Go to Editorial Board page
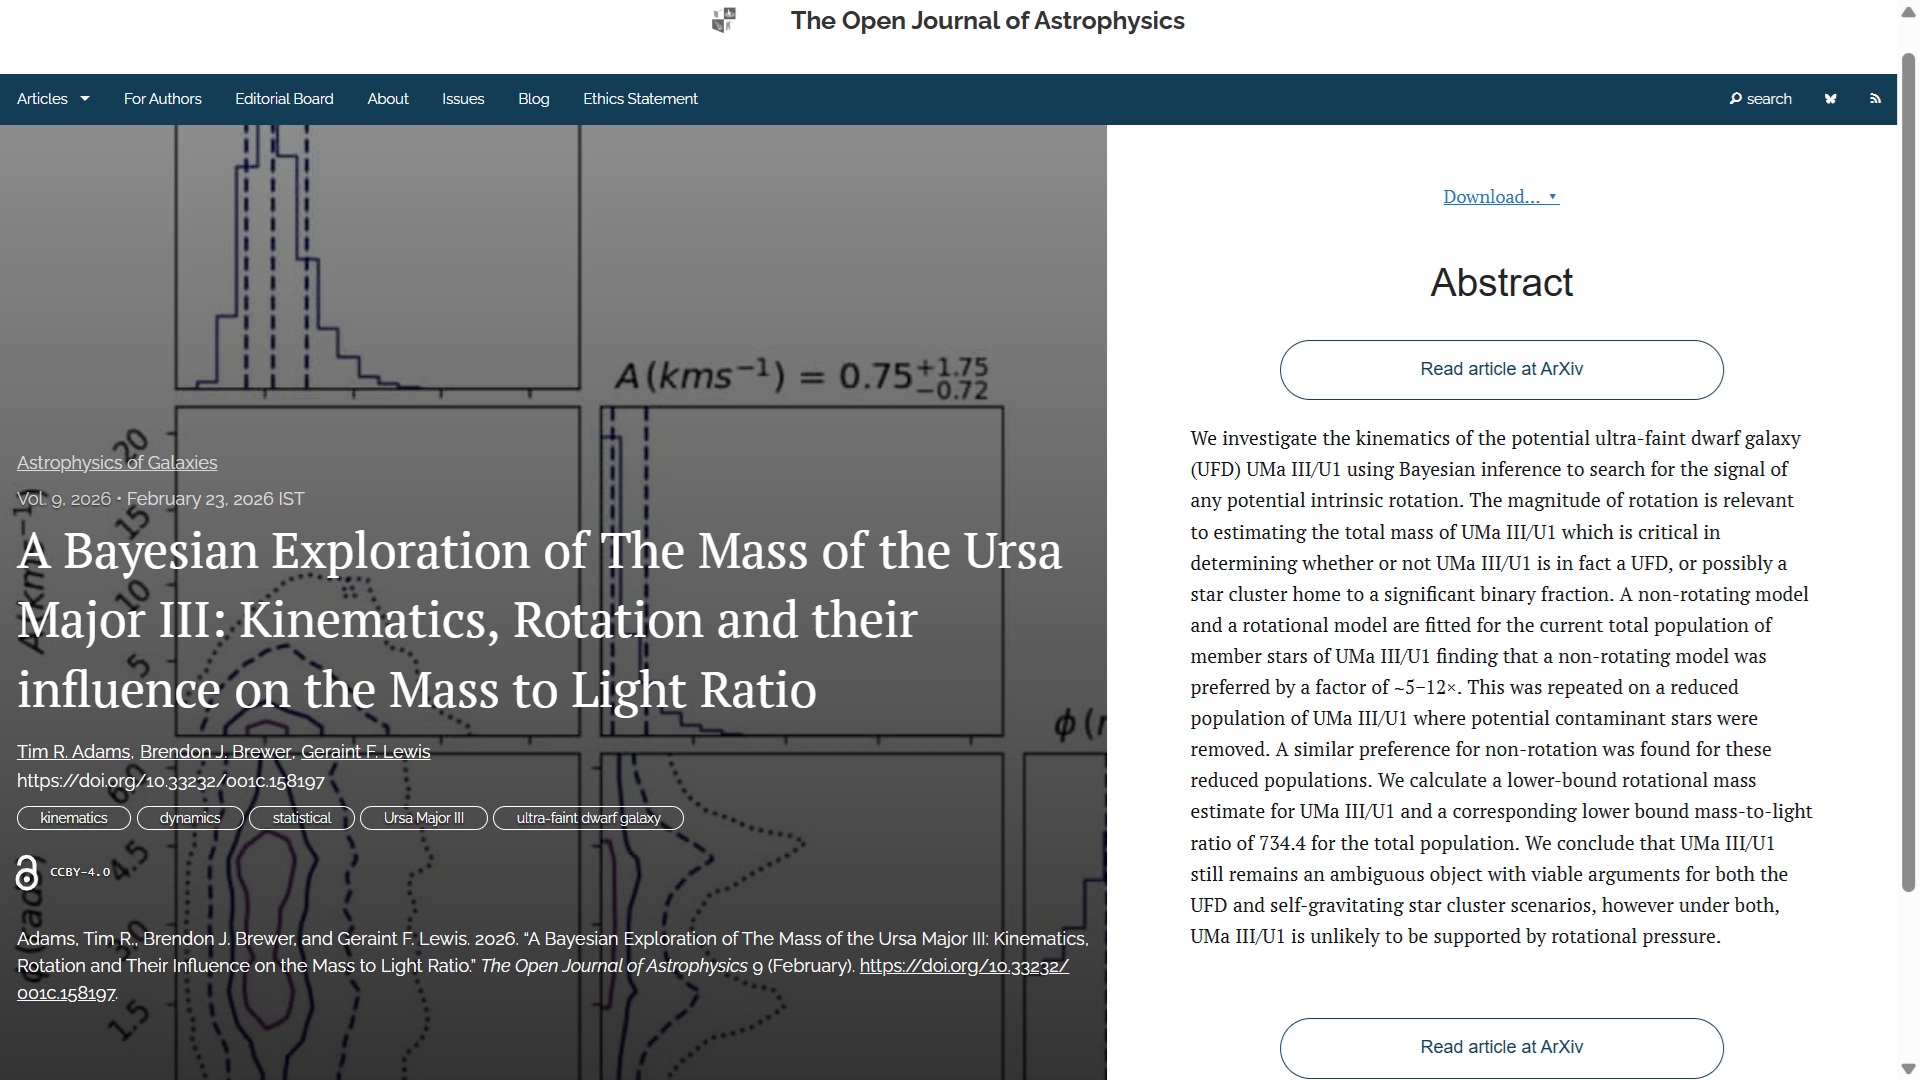The width and height of the screenshot is (1920, 1080). tap(284, 99)
